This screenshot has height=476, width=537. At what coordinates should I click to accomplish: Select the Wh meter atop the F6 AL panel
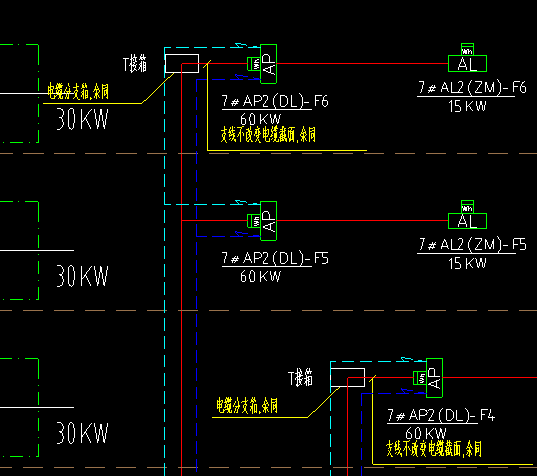[467, 49]
